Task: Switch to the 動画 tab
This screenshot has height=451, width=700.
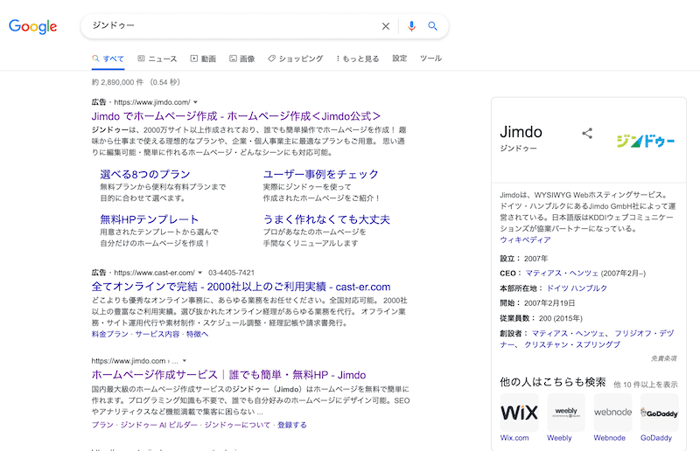Action: click(x=203, y=58)
